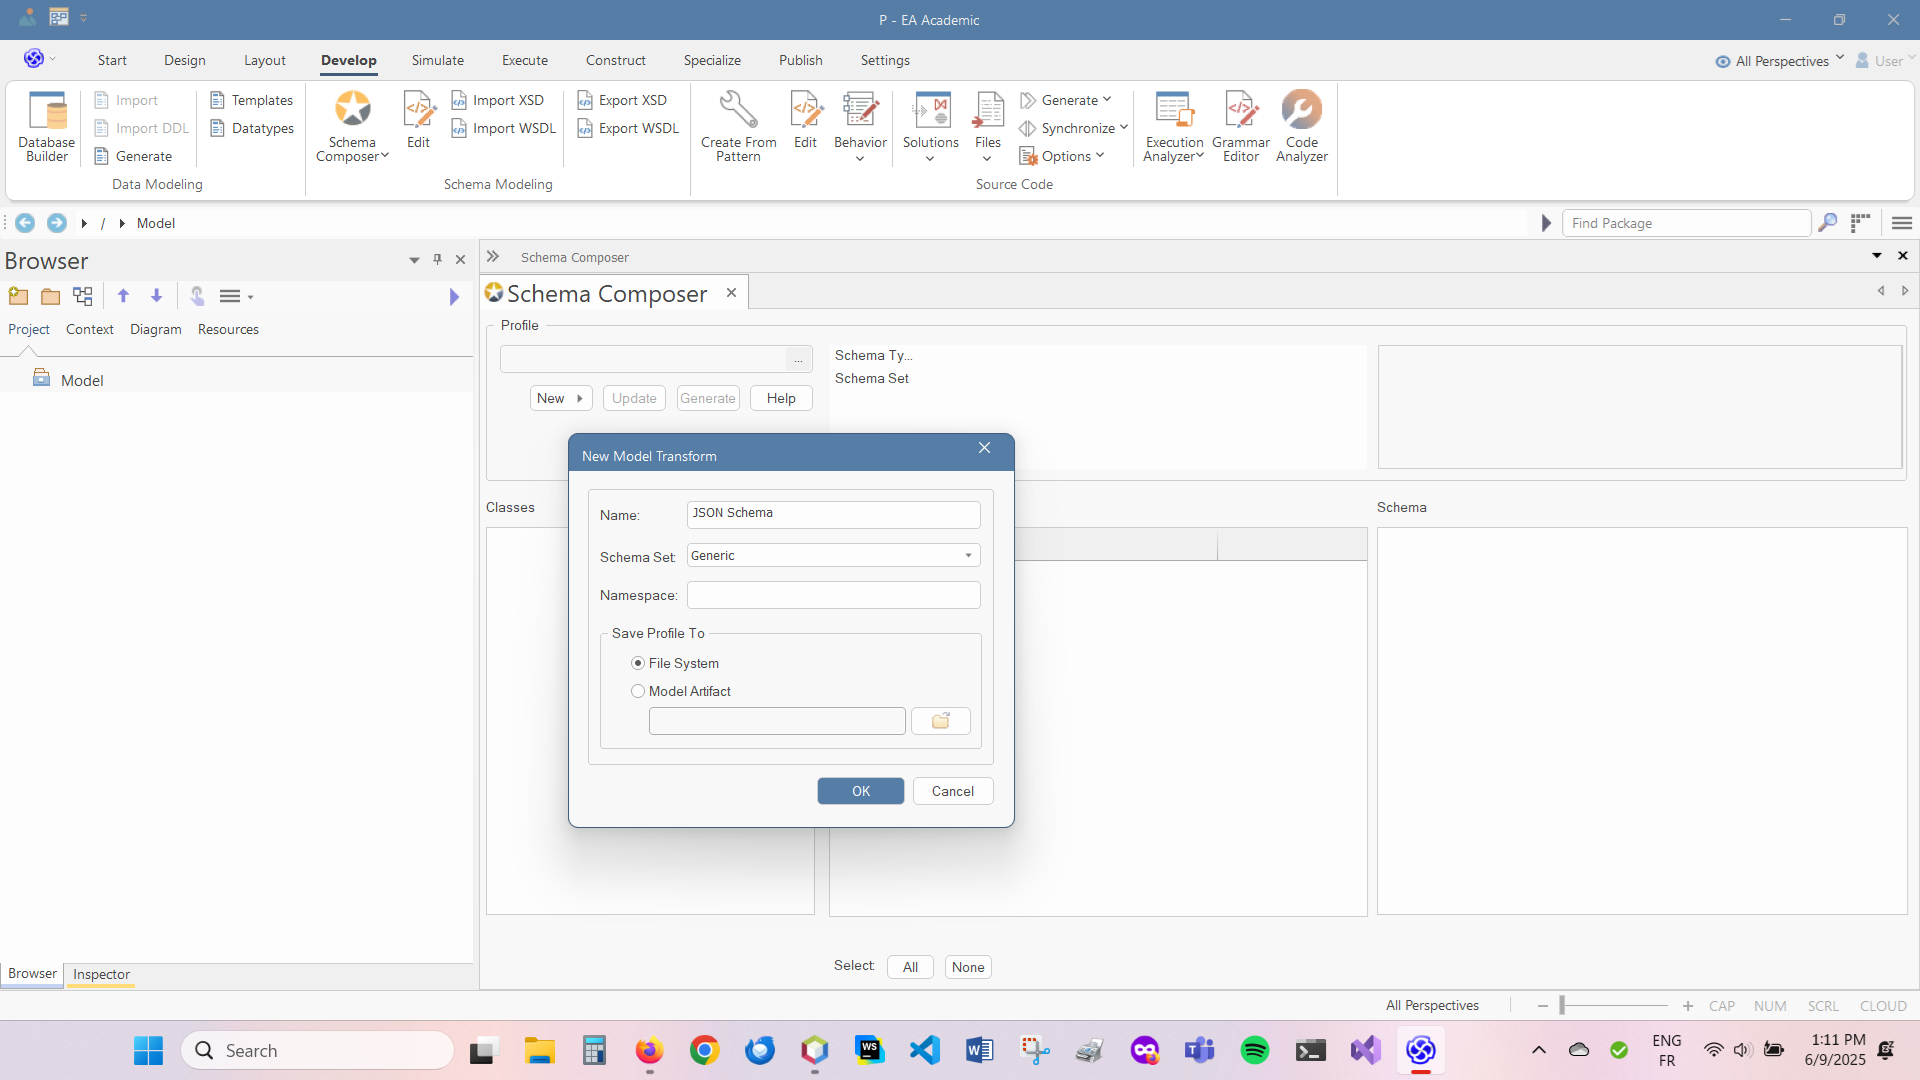This screenshot has height=1080, width=1920.
Task: Click the Select None button
Action: click(968, 967)
